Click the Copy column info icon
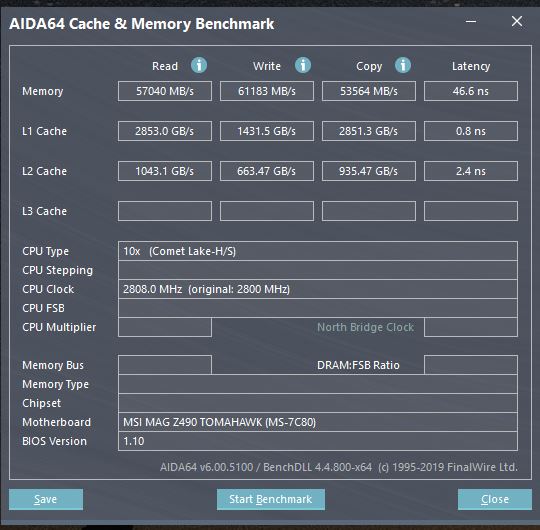 (403, 65)
